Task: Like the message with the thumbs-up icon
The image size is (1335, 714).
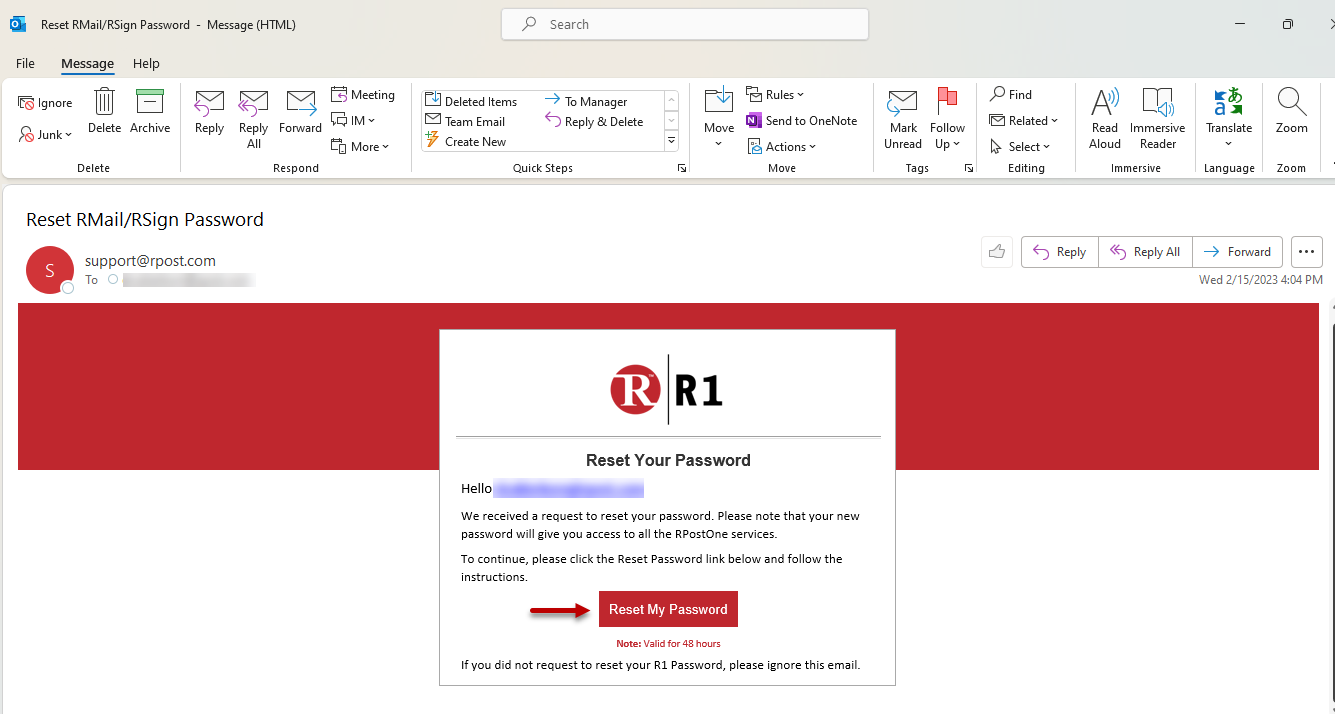Action: point(997,252)
